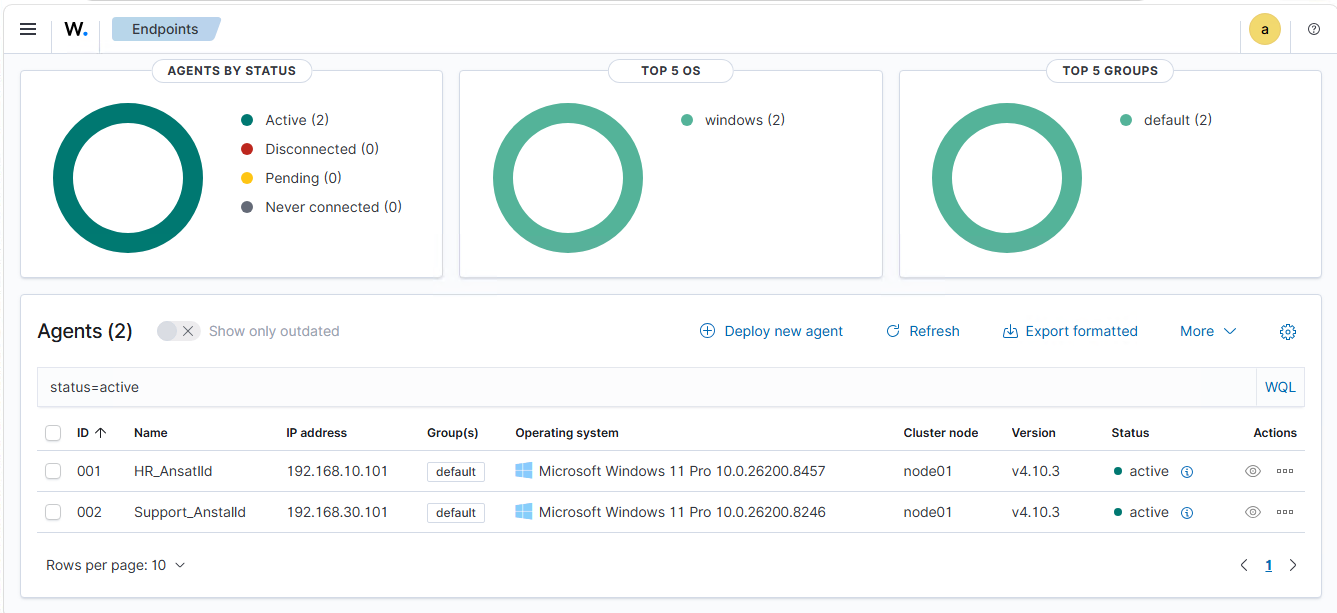Click default group badge for Support_Anstalld

click(x=456, y=513)
